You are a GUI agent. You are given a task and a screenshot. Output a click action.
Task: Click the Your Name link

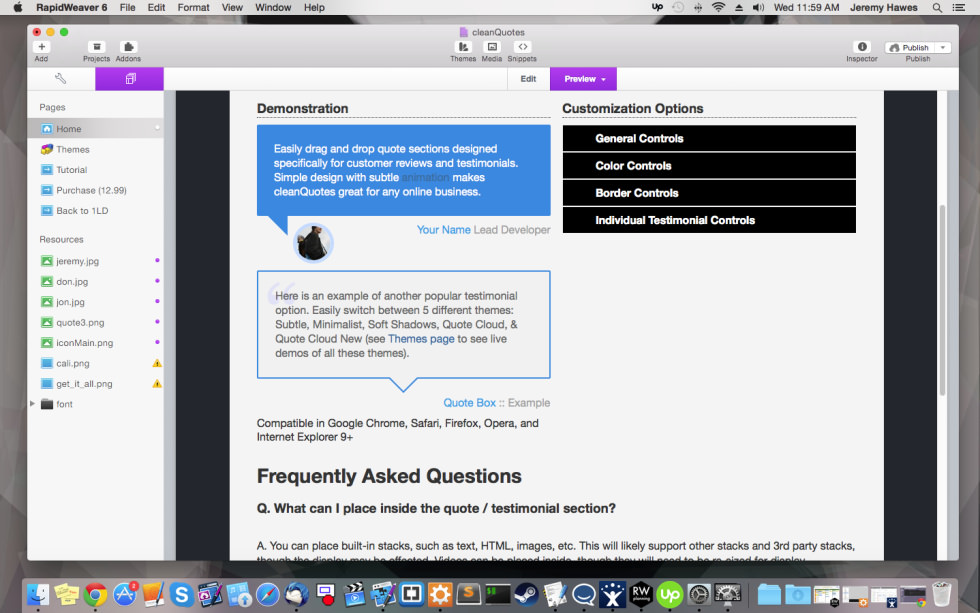pos(444,230)
